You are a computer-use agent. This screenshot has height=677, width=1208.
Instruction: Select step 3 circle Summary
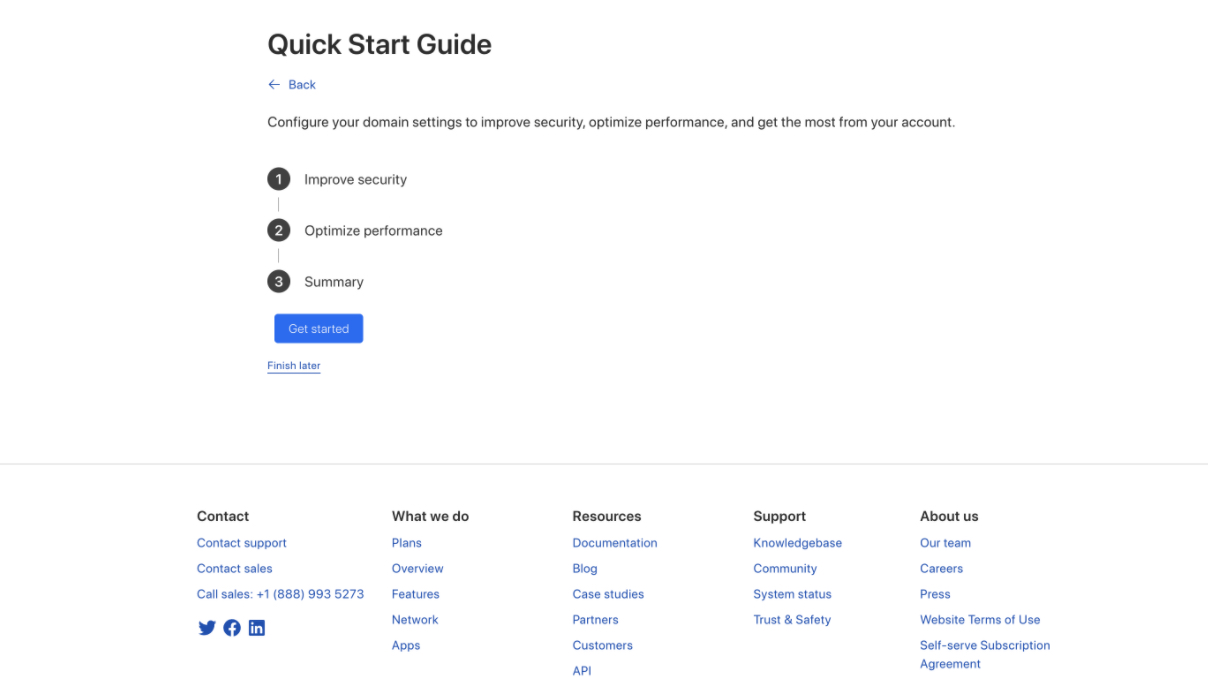point(278,282)
